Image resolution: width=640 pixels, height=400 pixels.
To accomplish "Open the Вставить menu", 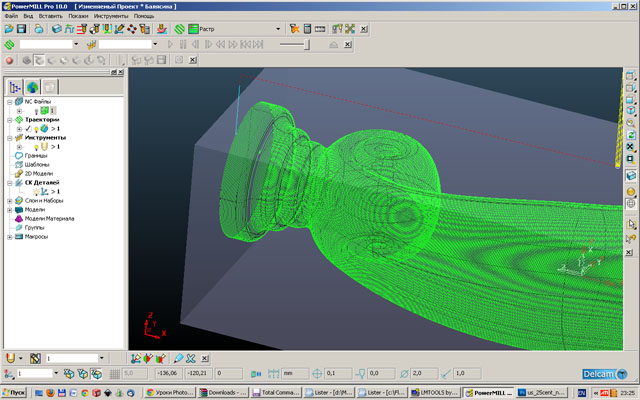I will pyautogui.click(x=51, y=16).
